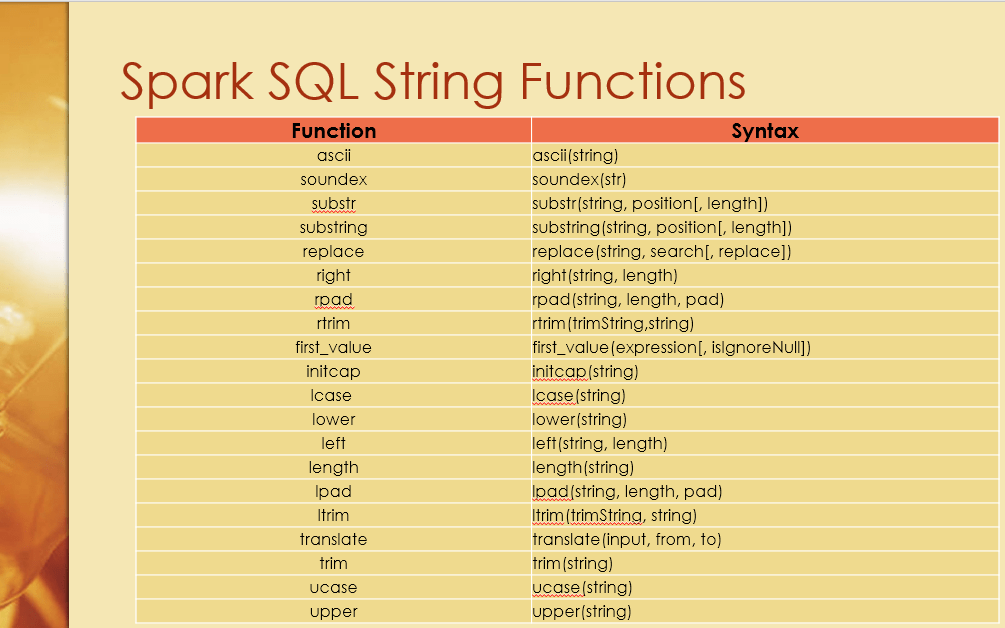
Task: Select the soundex function name
Action: tap(333, 179)
